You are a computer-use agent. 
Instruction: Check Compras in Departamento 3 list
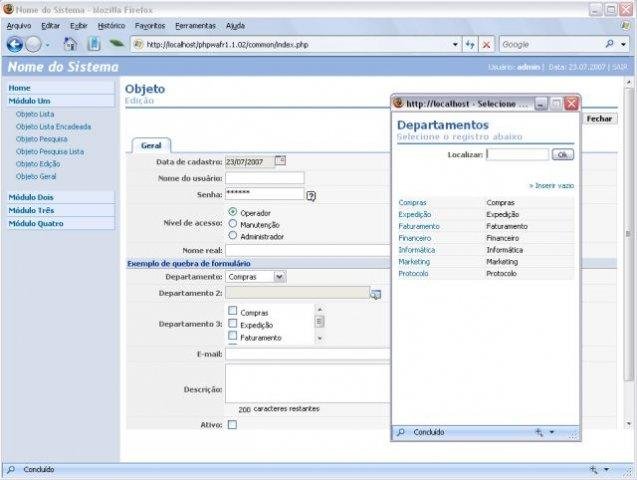tap(232, 311)
